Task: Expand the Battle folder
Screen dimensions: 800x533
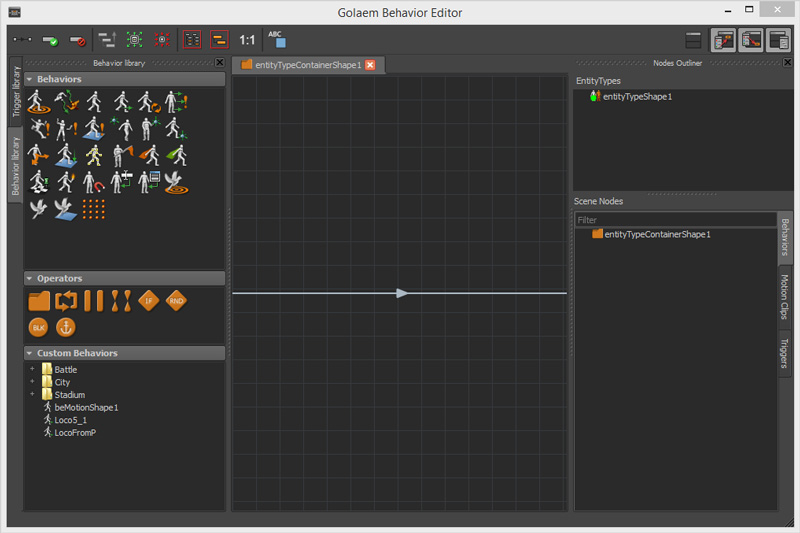Action: (33, 369)
